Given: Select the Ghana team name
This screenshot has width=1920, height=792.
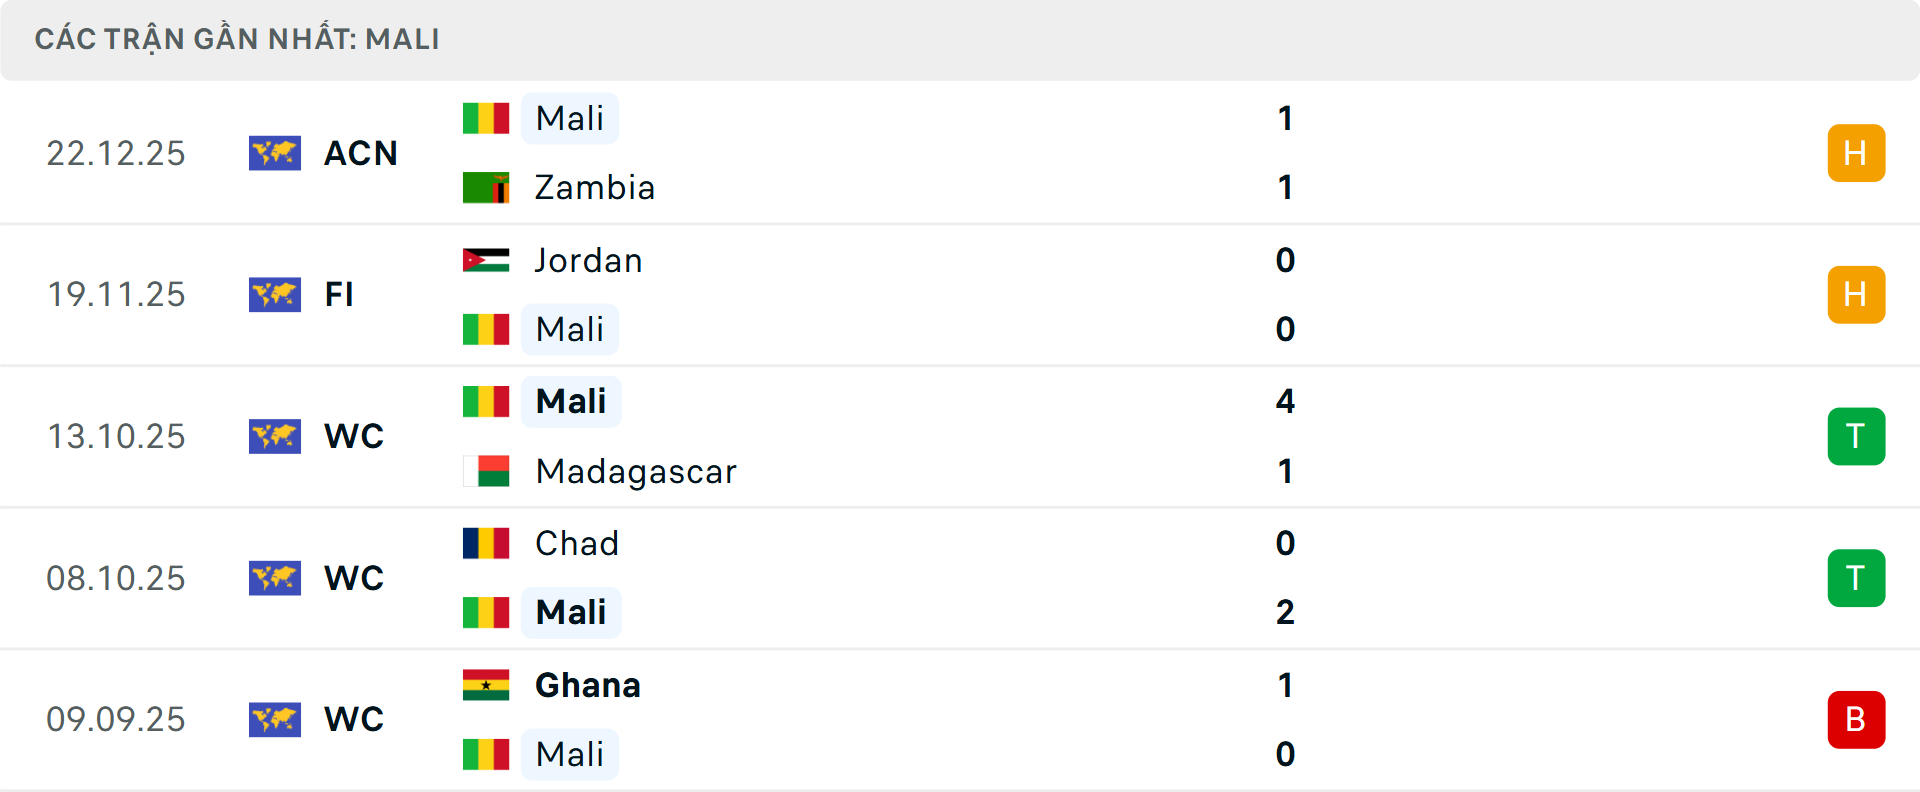Looking at the screenshot, I should pos(588,685).
